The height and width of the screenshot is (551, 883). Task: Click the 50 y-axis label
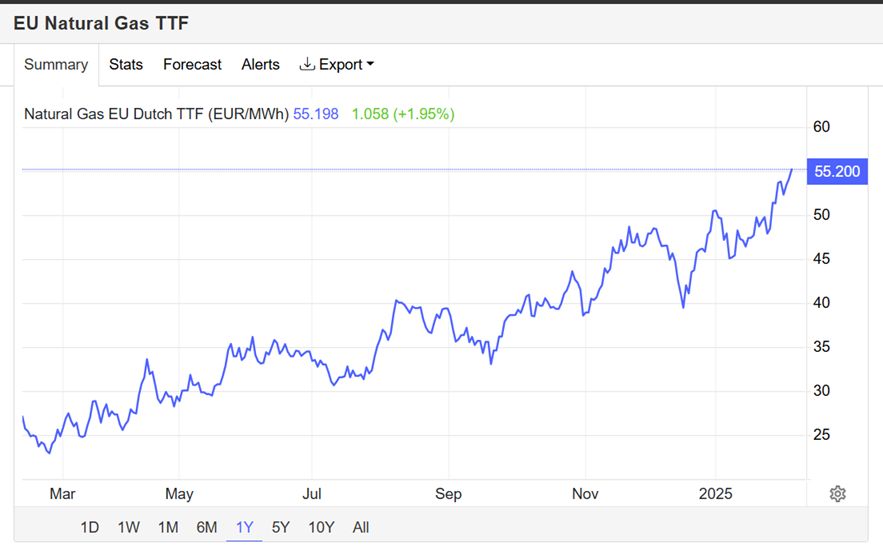821,215
